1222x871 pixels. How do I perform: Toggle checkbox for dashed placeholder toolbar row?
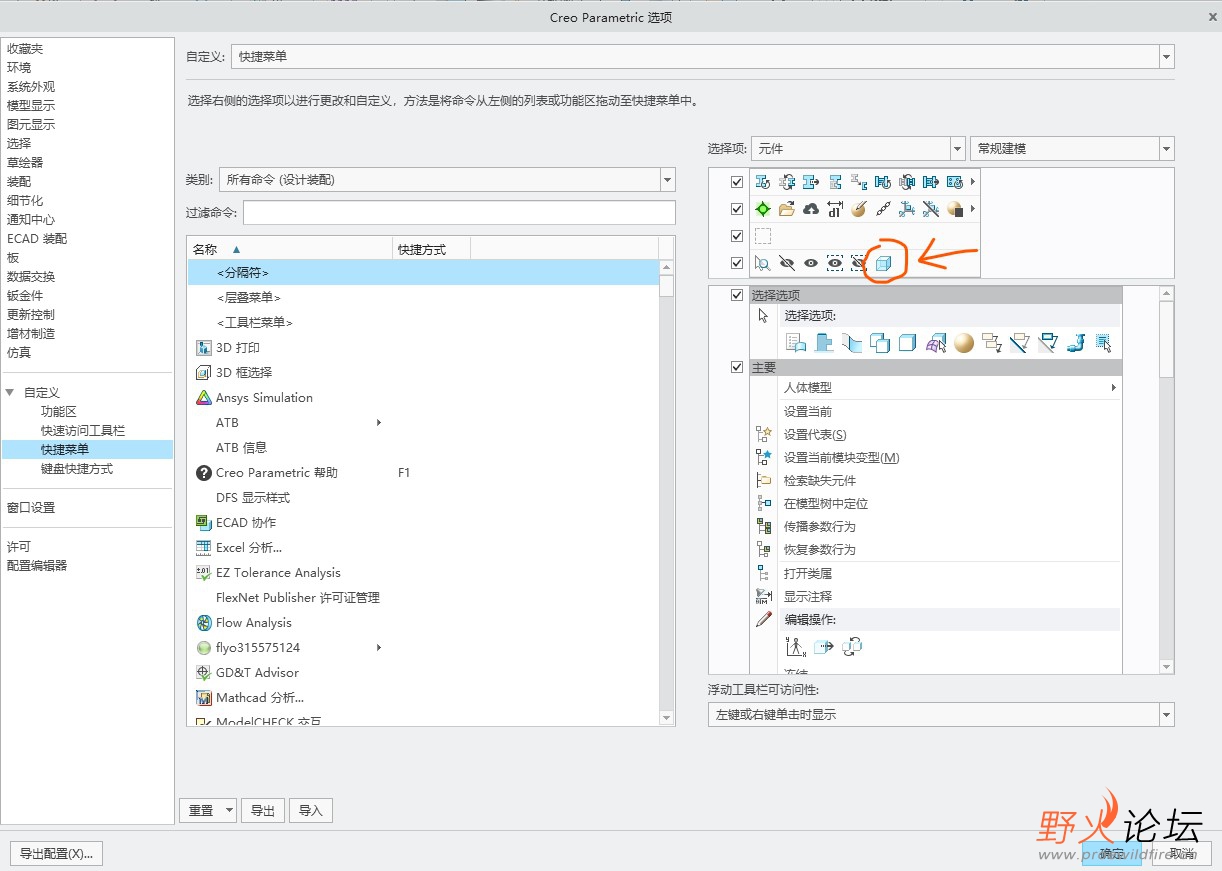(737, 236)
